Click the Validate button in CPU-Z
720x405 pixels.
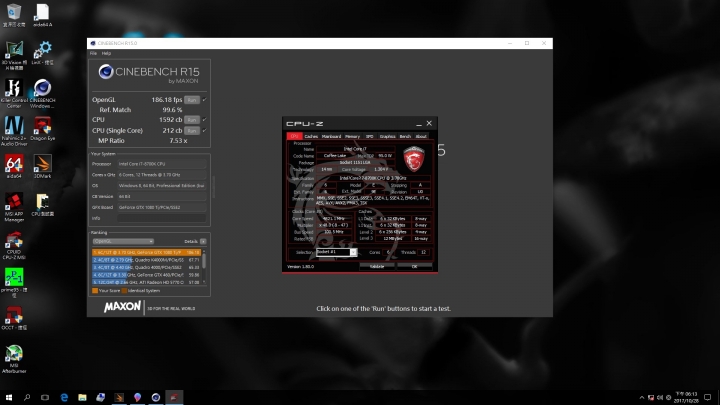pyautogui.click(x=377, y=266)
